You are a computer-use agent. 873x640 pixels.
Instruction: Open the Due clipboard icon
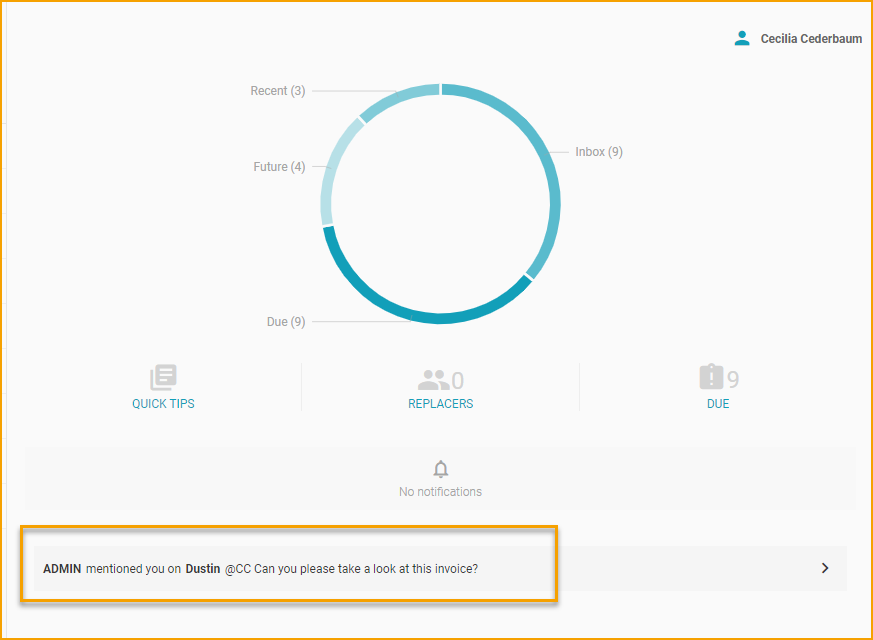tap(712, 377)
